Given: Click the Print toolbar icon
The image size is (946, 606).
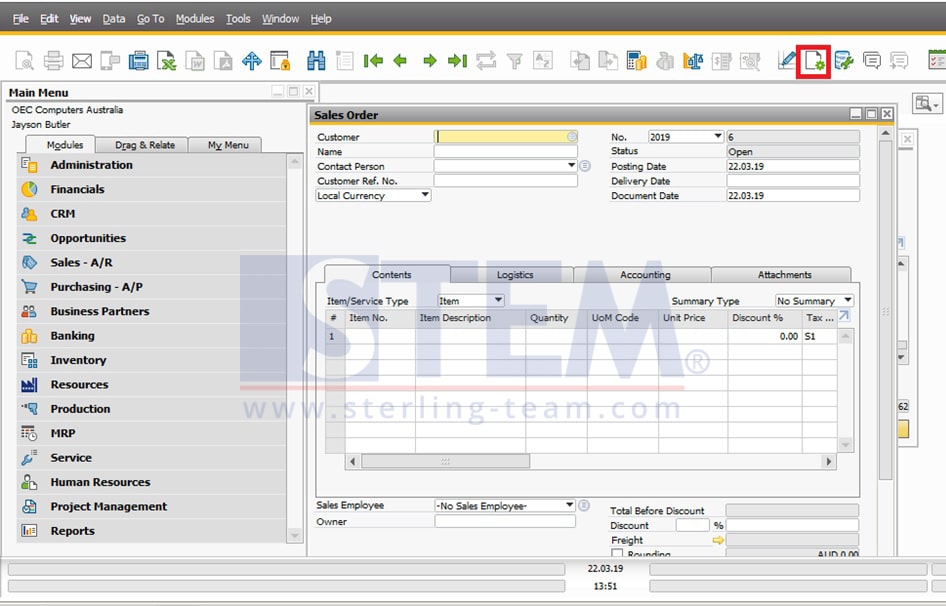Looking at the screenshot, I should coord(53,60).
